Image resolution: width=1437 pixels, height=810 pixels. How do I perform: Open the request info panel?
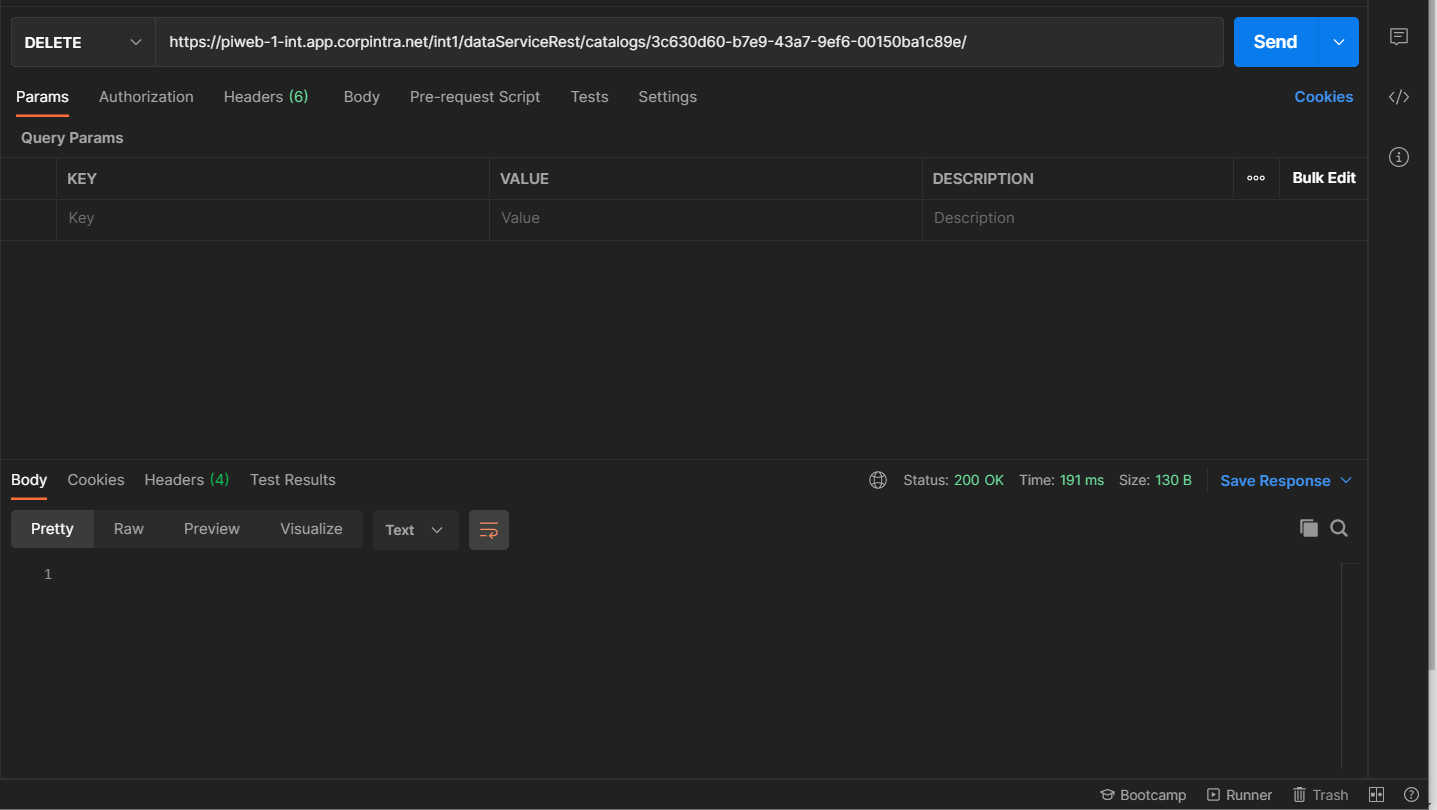point(1398,157)
